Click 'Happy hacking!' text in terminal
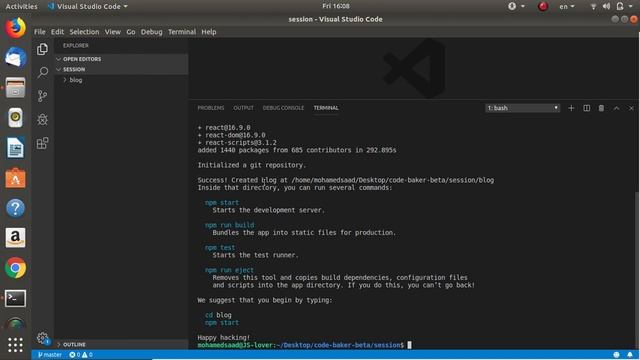 pyautogui.click(x=224, y=338)
